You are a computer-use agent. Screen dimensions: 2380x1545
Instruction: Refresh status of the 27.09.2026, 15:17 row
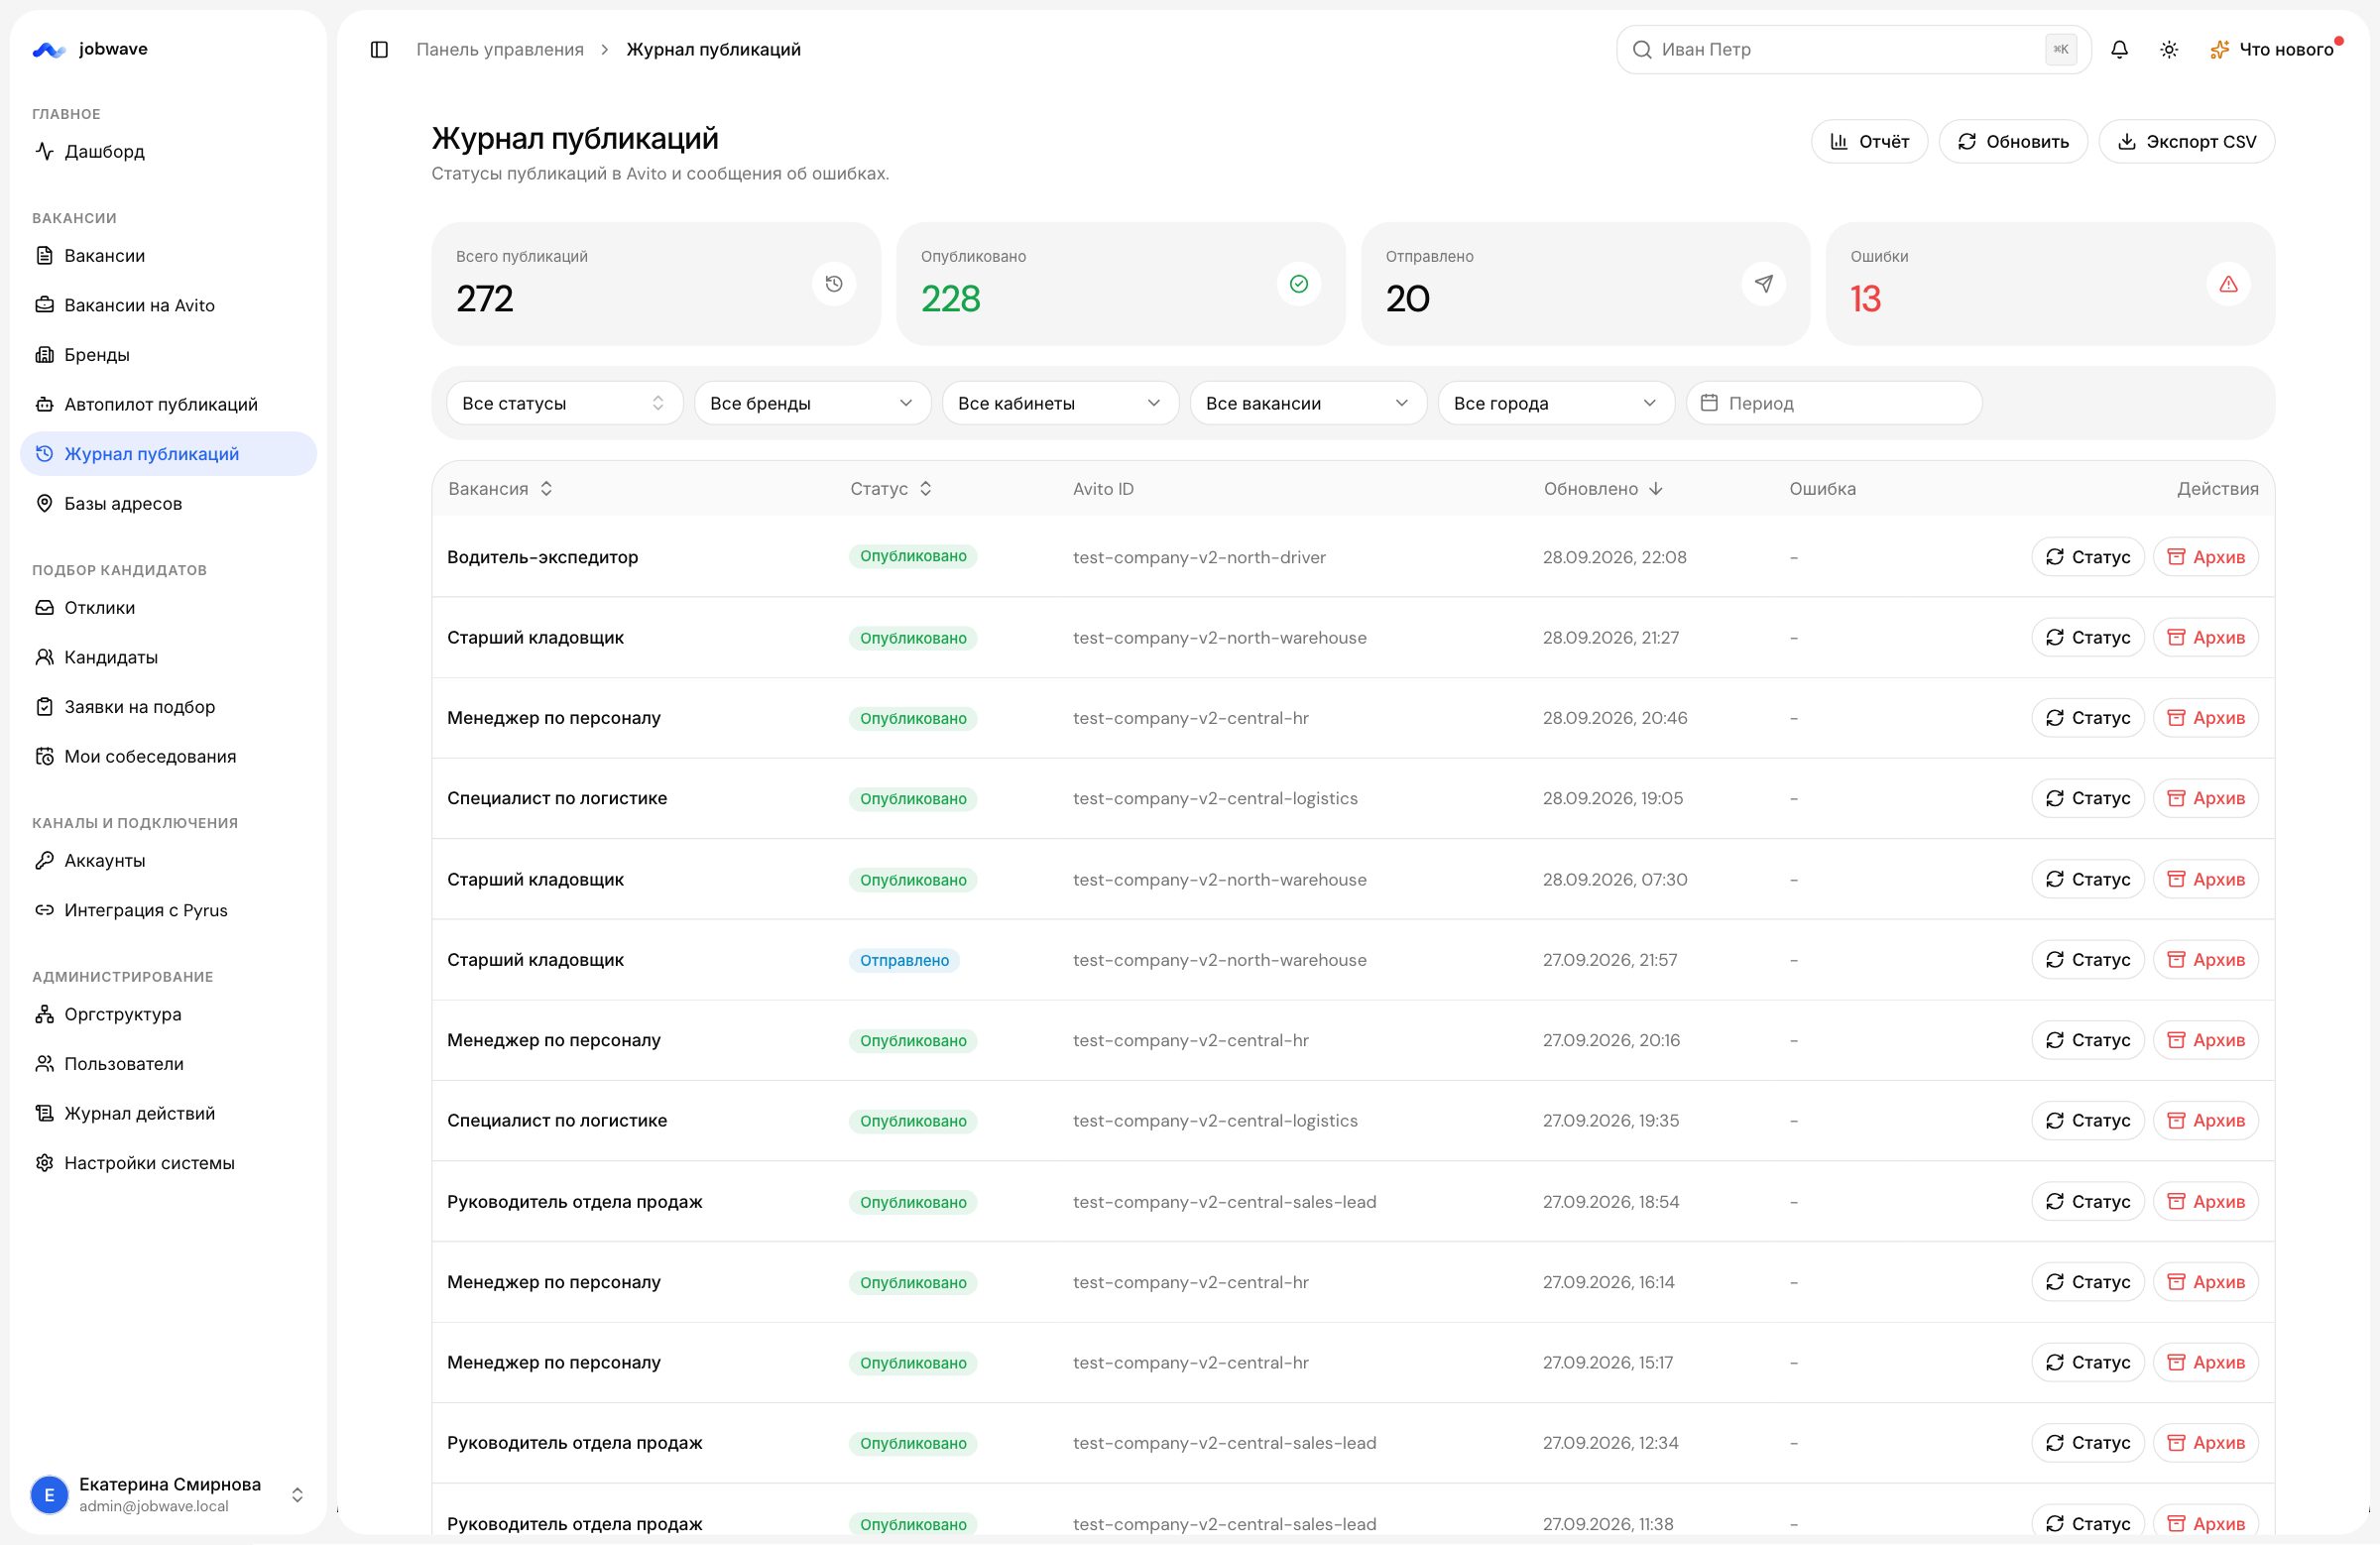pos(2088,1363)
